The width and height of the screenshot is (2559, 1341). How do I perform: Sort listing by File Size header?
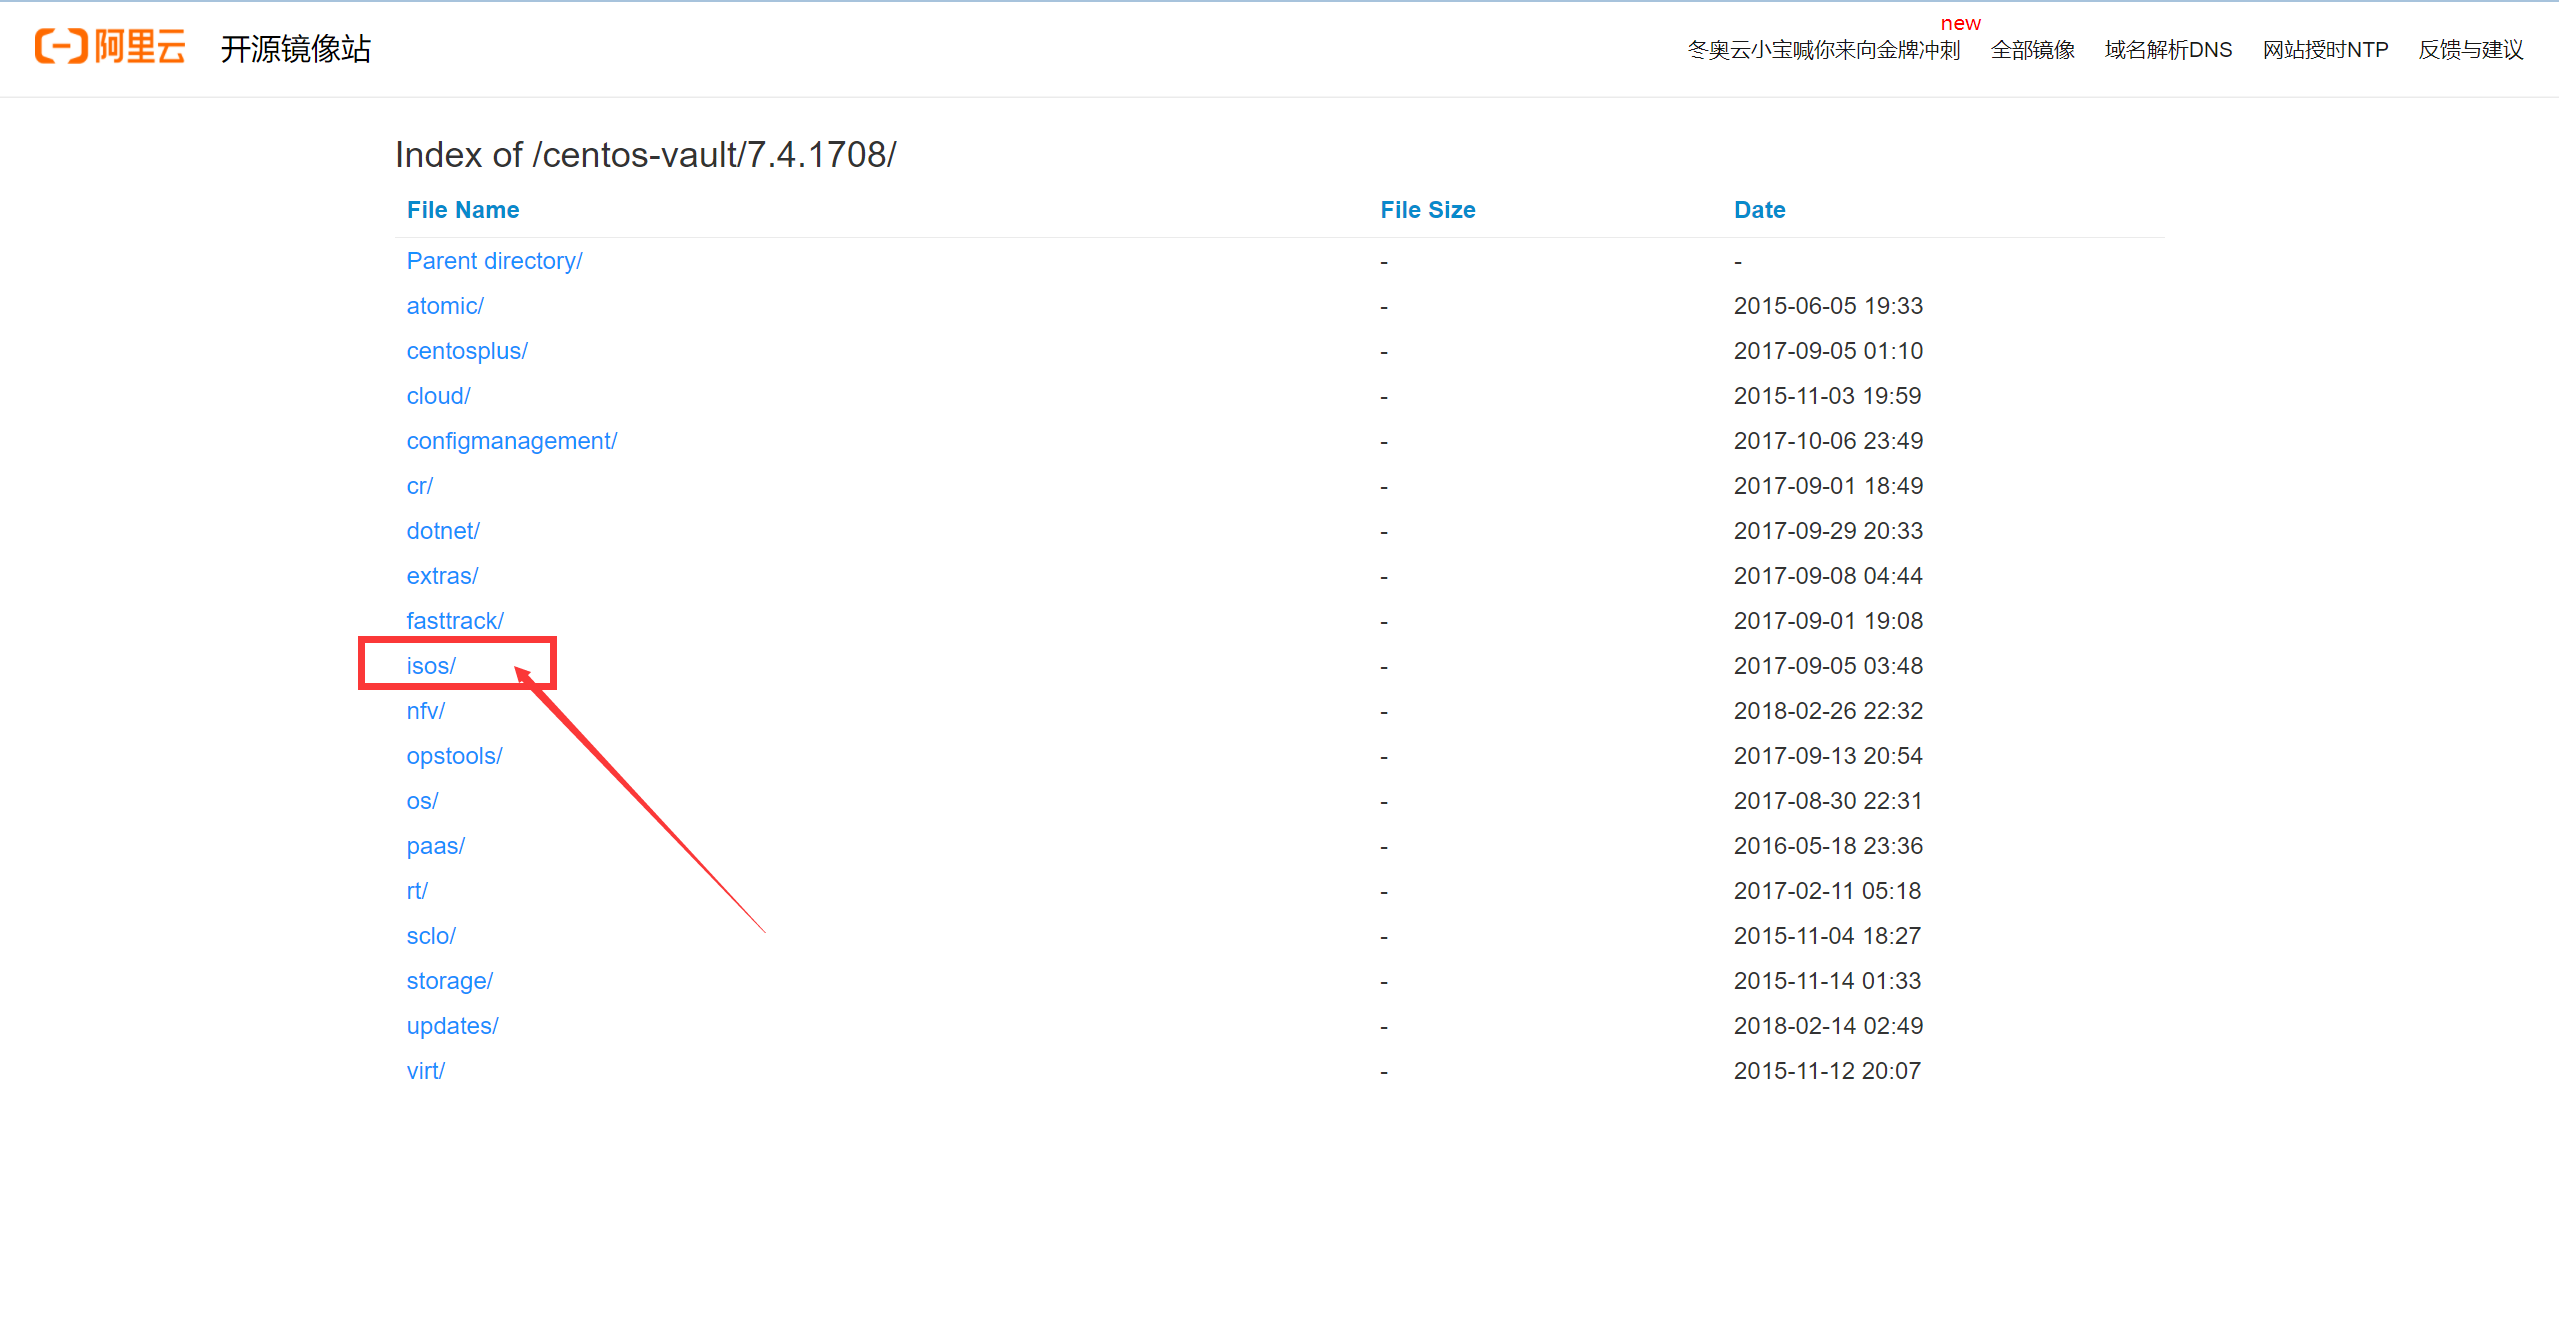[1427, 210]
